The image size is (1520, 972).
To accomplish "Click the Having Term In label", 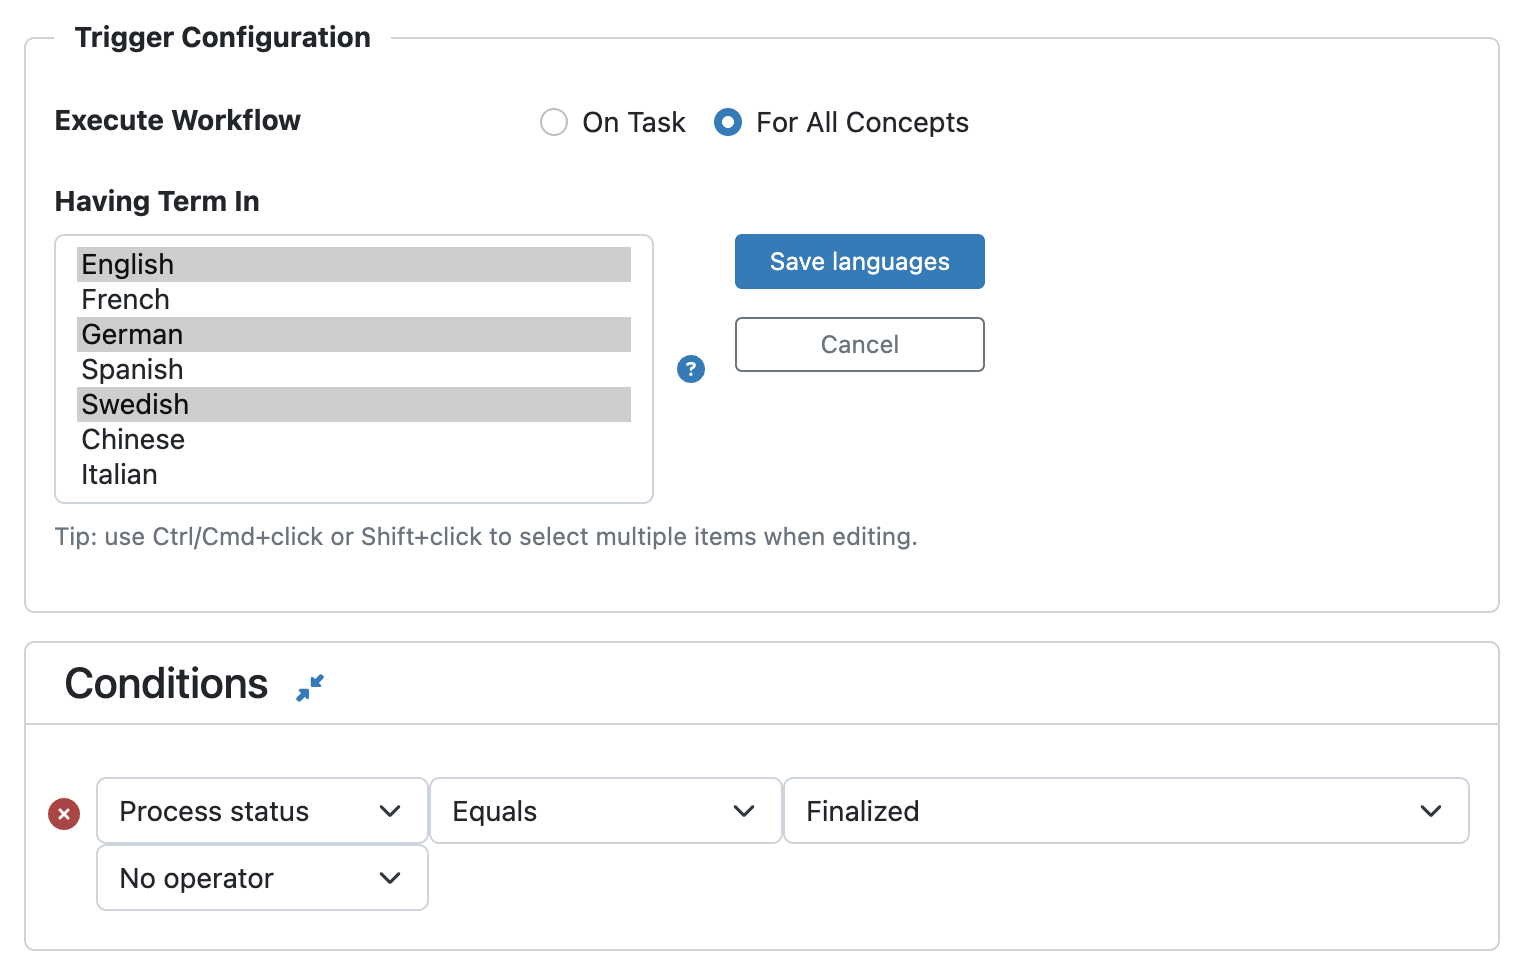I will click(157, 201).
